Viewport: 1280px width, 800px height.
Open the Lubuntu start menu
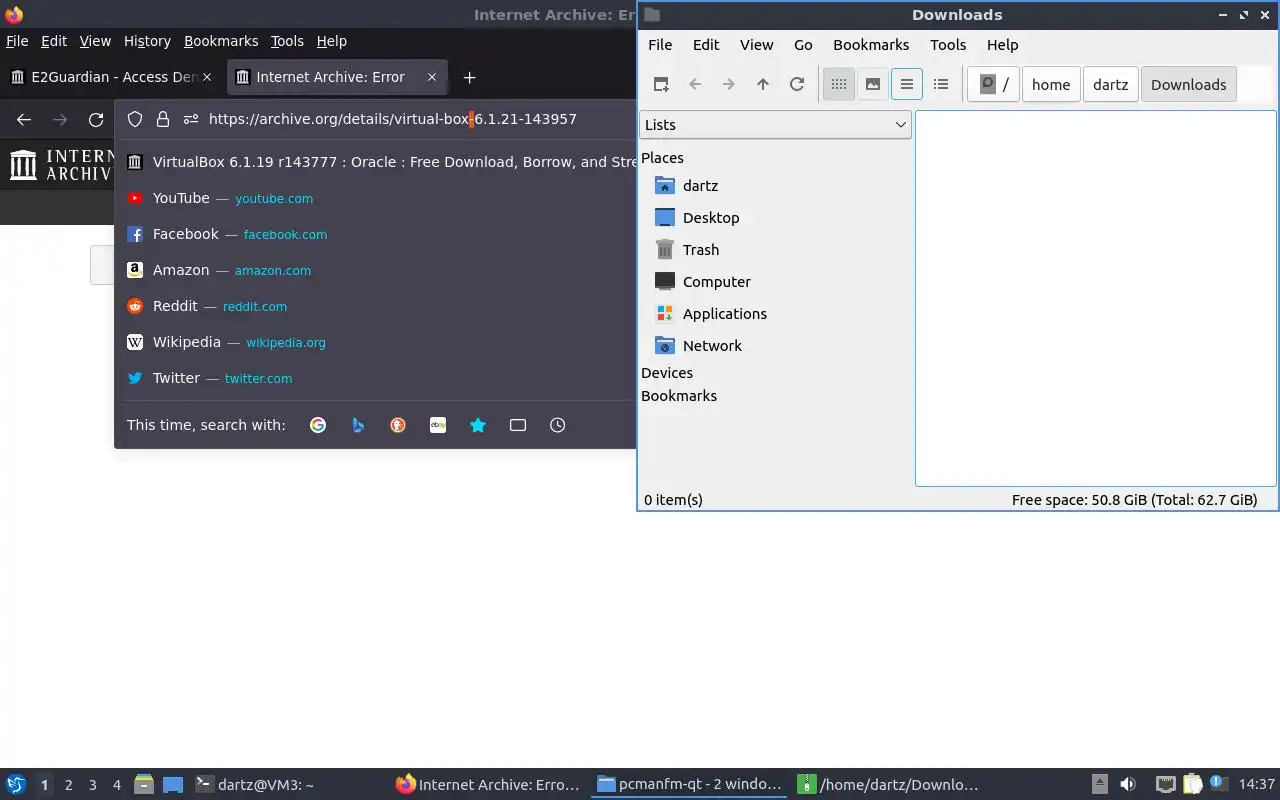pyautogui.click(x=16, y=785)
